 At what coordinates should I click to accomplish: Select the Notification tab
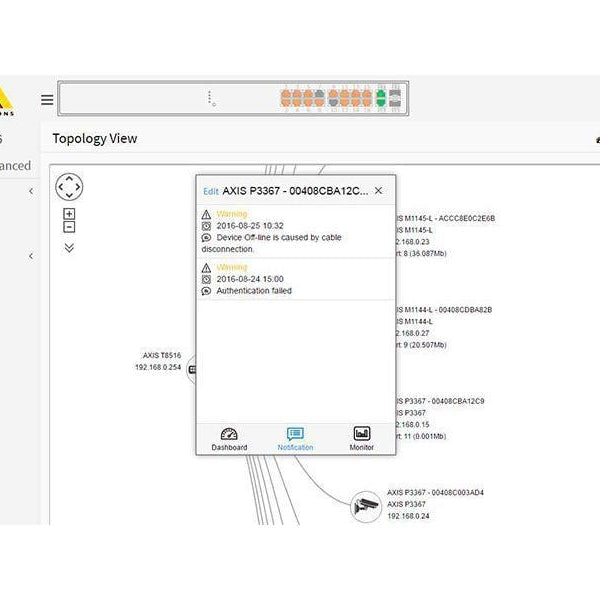[x=295, y=438]
